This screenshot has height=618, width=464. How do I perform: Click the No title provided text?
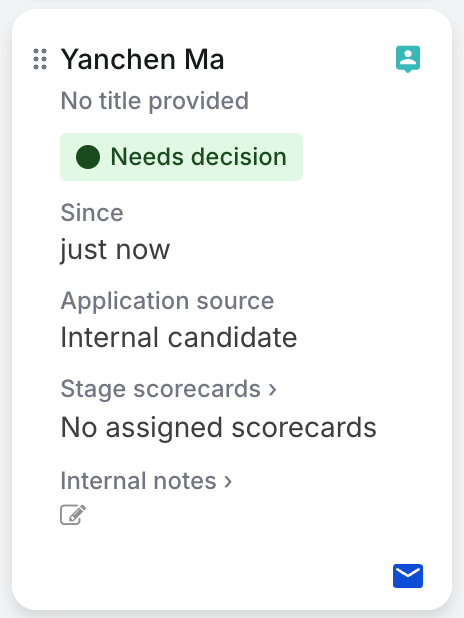tap(155, 101)
